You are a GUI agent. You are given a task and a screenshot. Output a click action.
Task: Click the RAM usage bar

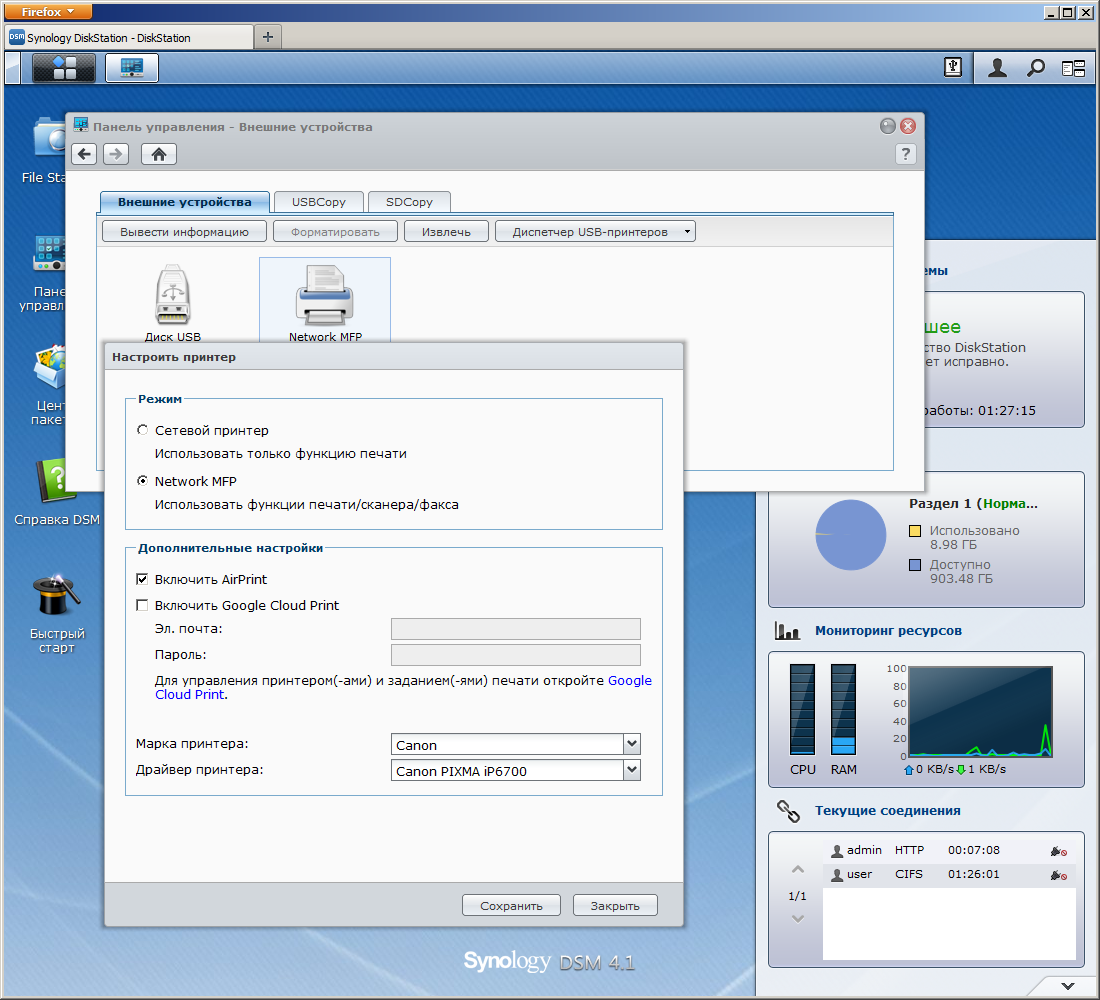coord(843,709)
